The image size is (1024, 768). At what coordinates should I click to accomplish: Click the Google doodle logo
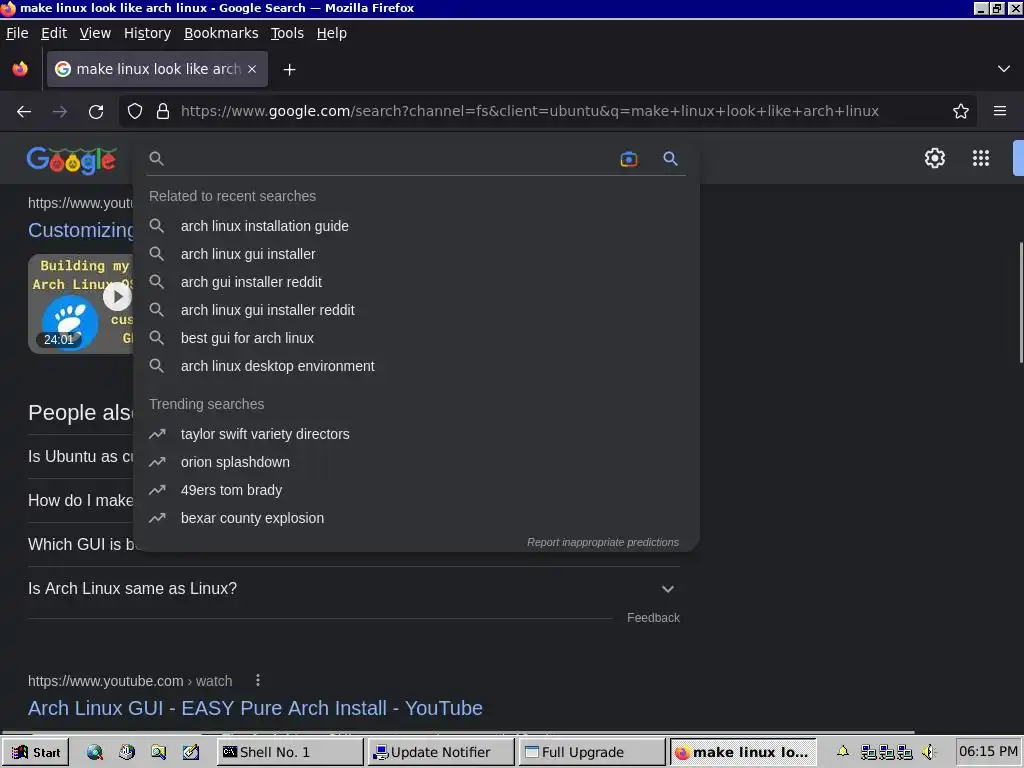[72, 160]
